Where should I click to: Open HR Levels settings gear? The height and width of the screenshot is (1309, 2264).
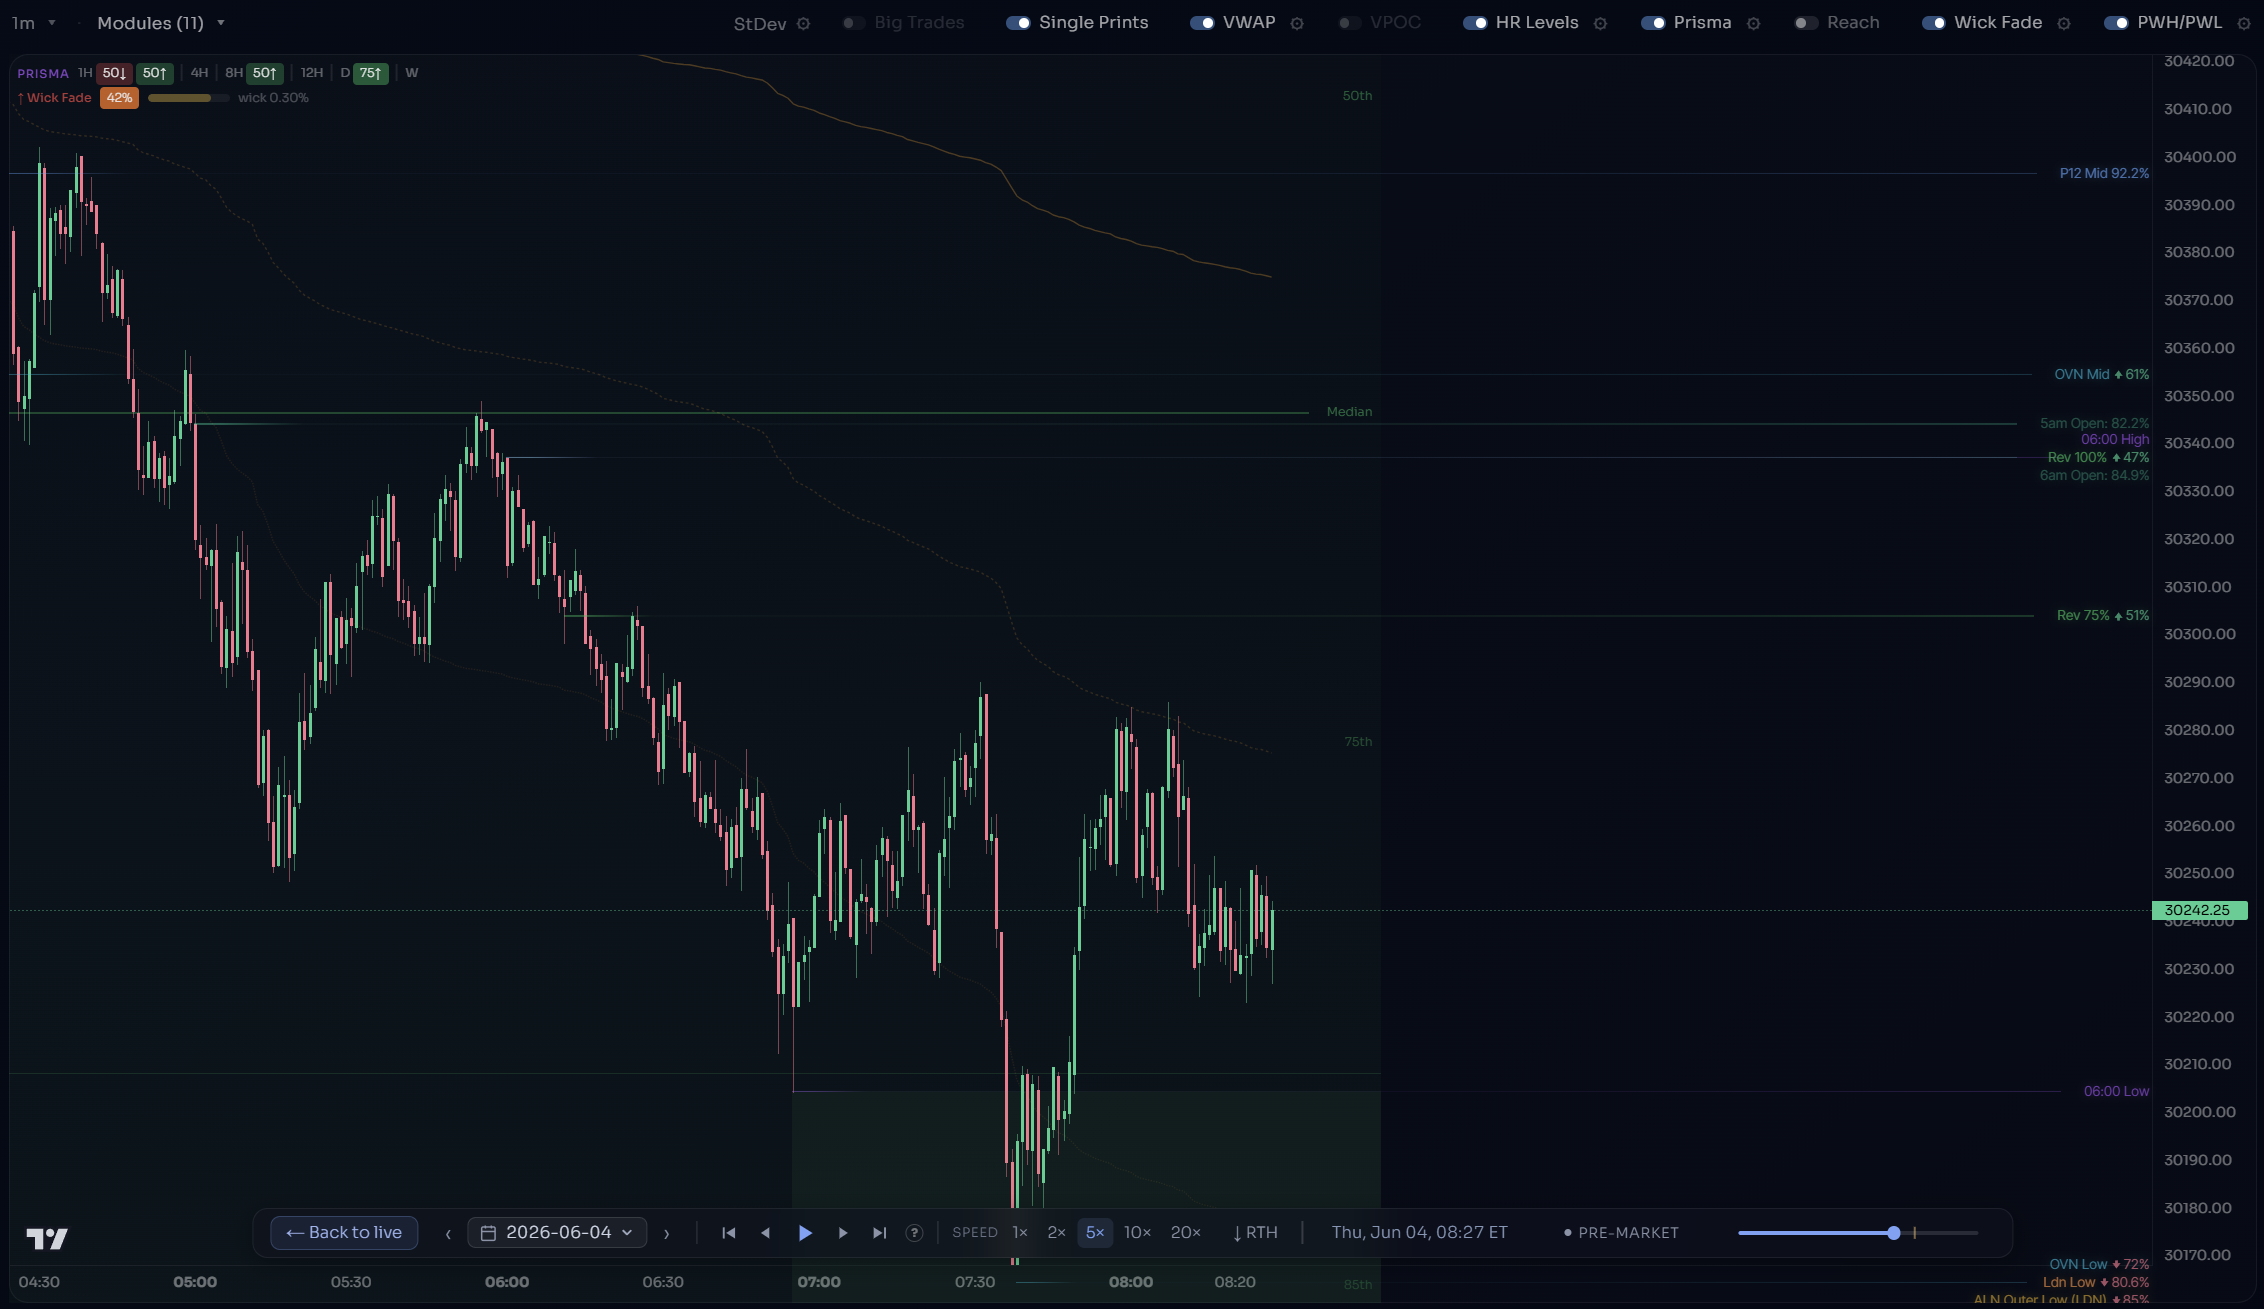pyautogui.click(x=1600, y=23)
